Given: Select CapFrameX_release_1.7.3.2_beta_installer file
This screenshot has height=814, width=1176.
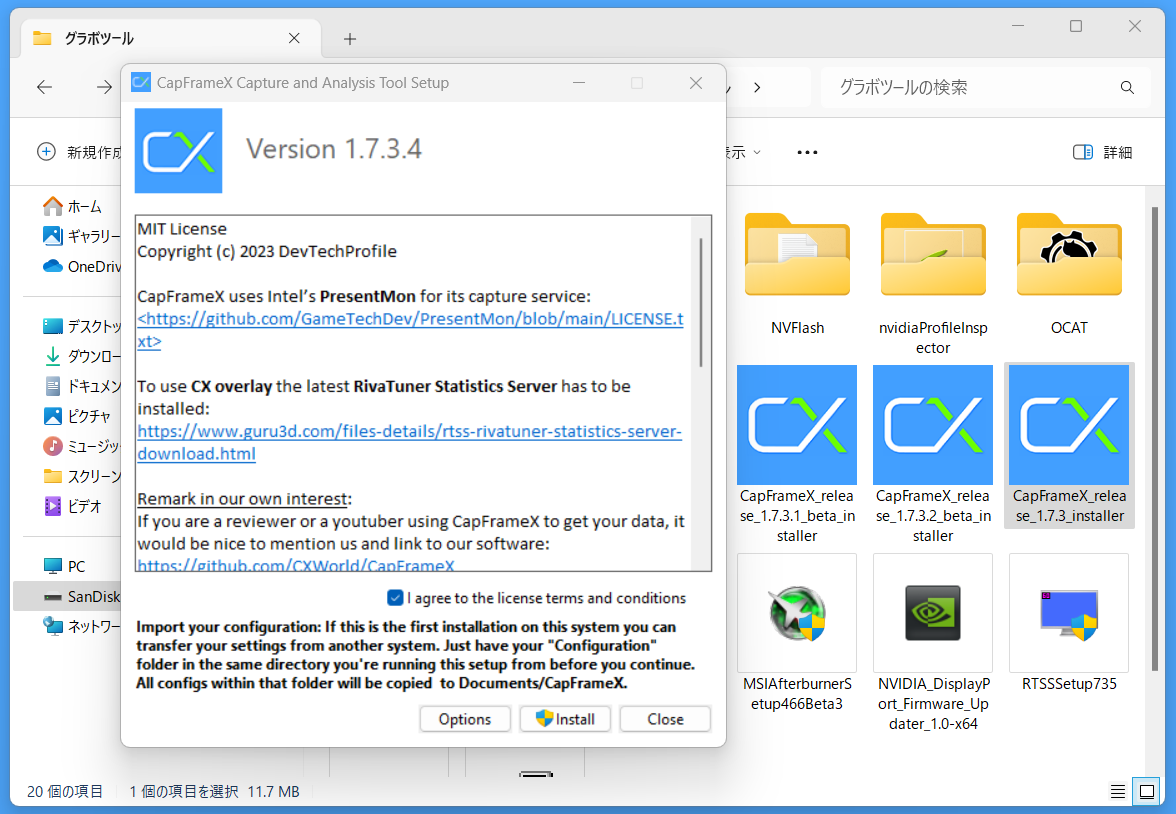Looking at the screenshot, I should [x=932, y=455].
